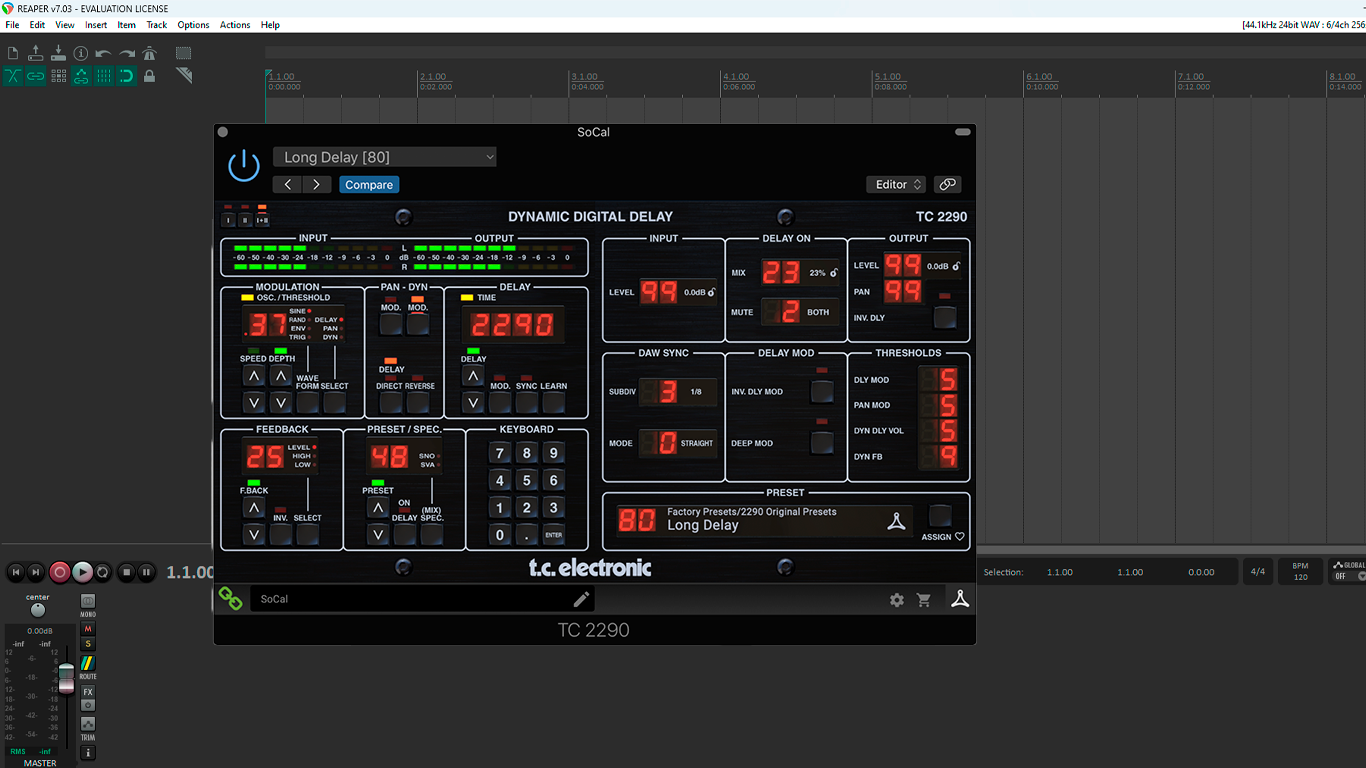This screenshot has width=1366, height=768.
Task: Open Factory Presets Long Delay preset browser
Action: (x=763, y=519)
